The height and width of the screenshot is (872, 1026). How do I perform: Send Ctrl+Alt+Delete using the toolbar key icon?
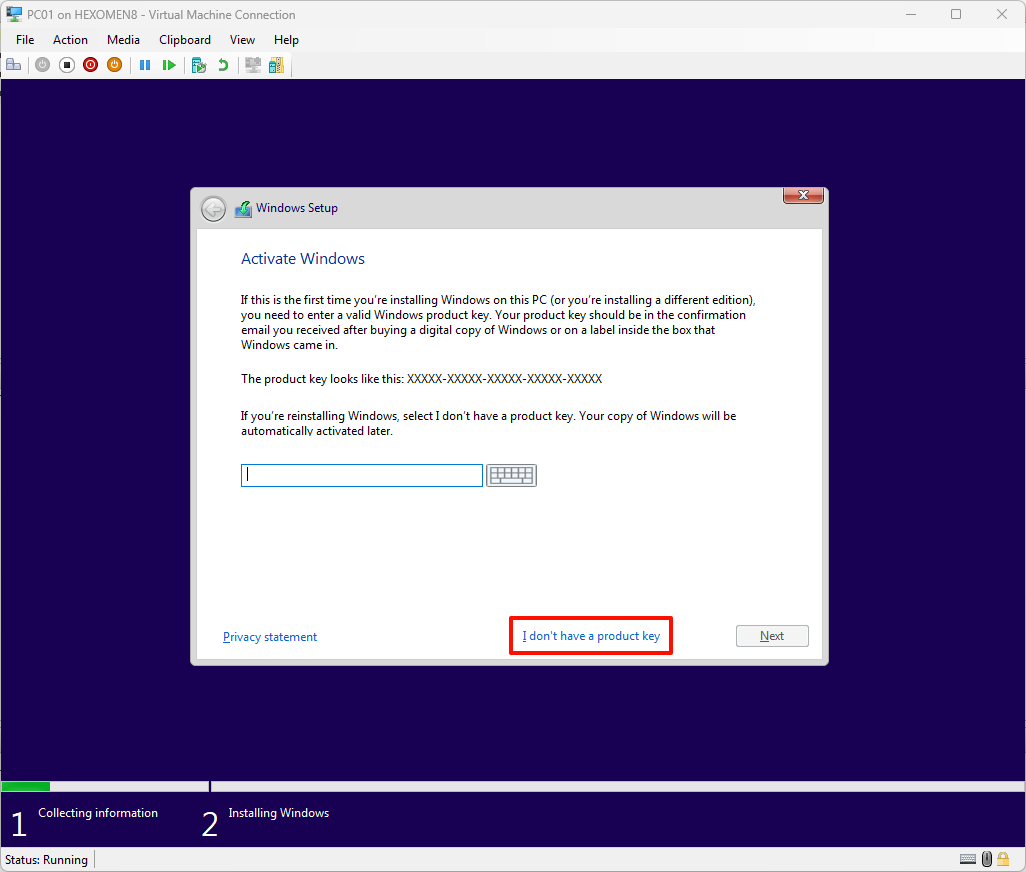pos(13,65)
